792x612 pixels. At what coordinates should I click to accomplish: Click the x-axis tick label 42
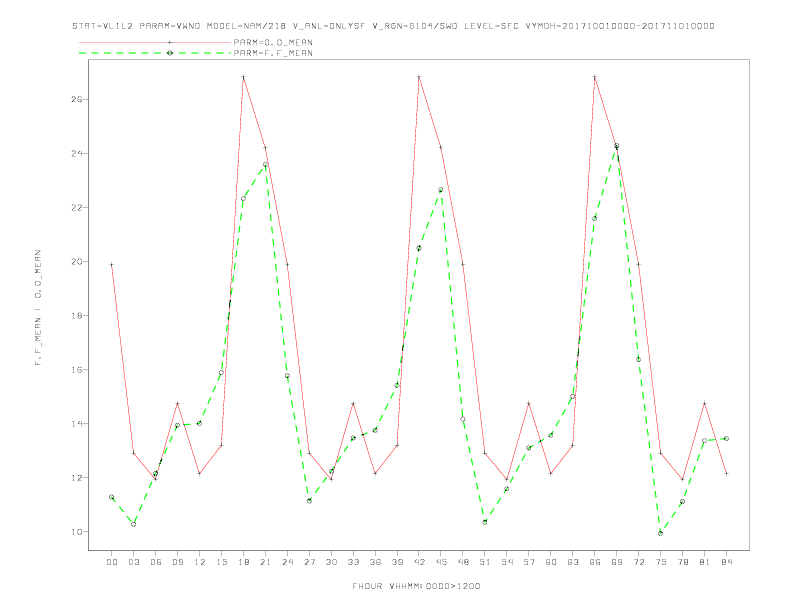pos(419,562)
